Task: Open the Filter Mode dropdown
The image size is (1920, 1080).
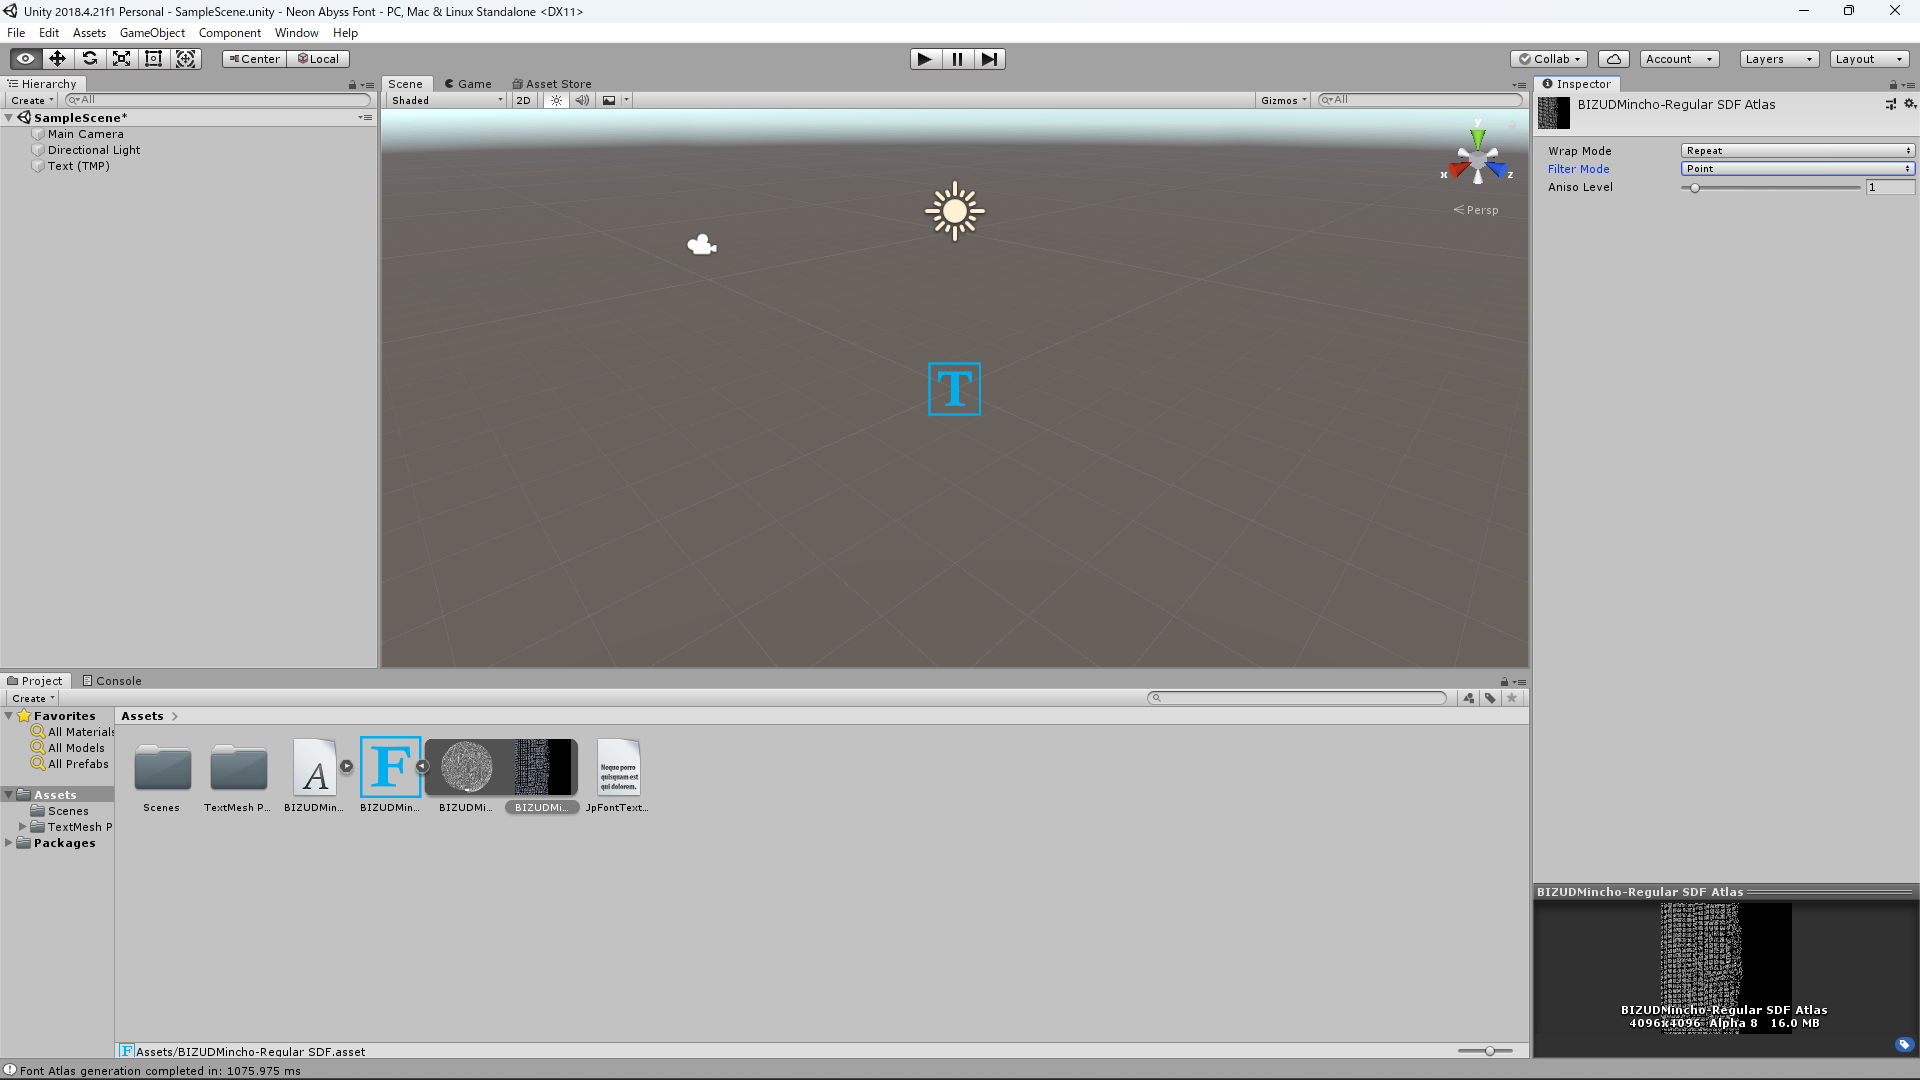Action: click(1798, 169)
